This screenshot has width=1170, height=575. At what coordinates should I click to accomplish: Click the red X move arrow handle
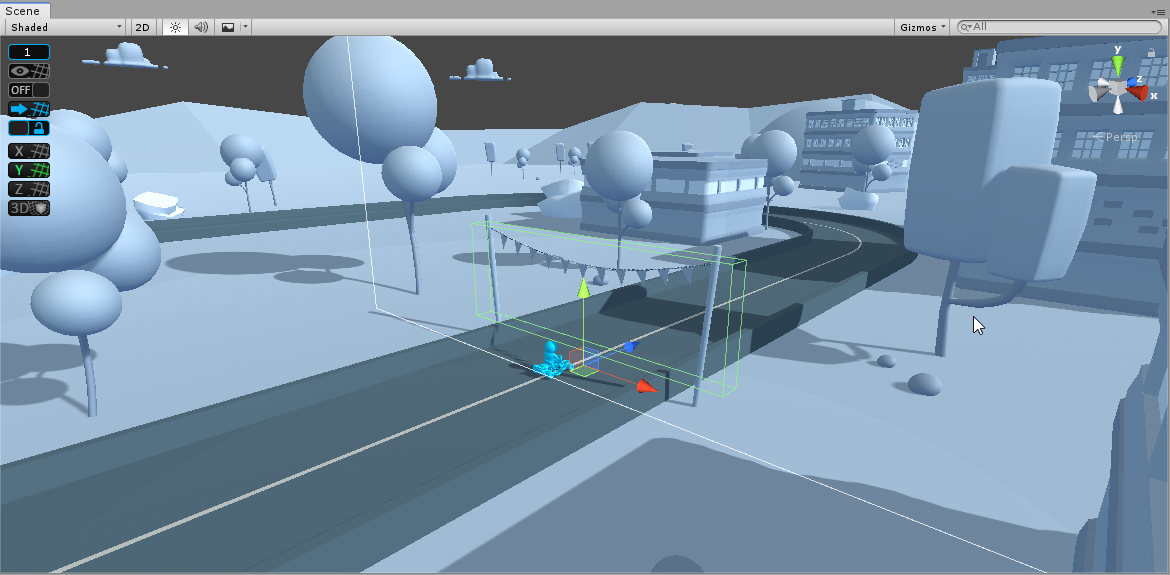click(x=646, y=385)
